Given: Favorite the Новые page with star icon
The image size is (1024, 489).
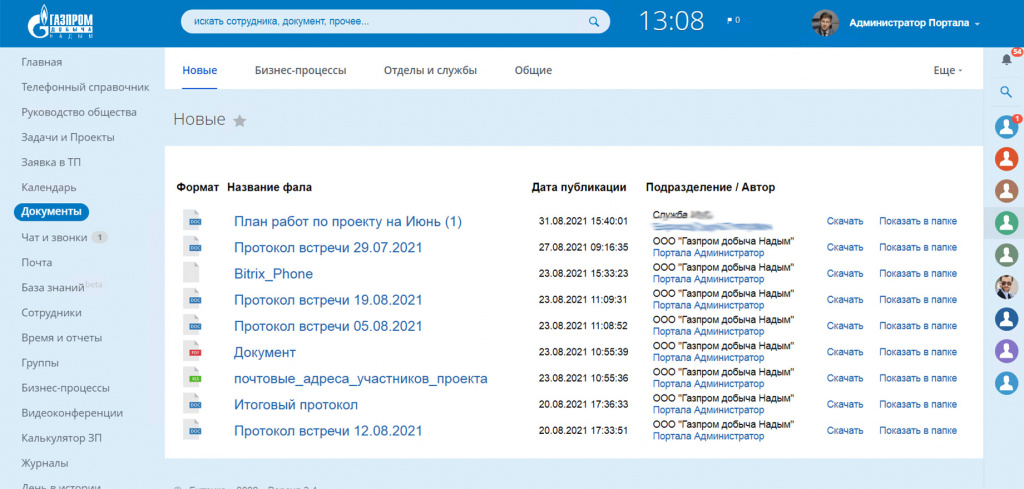Looking at the screenshot, I should [240, 121].
